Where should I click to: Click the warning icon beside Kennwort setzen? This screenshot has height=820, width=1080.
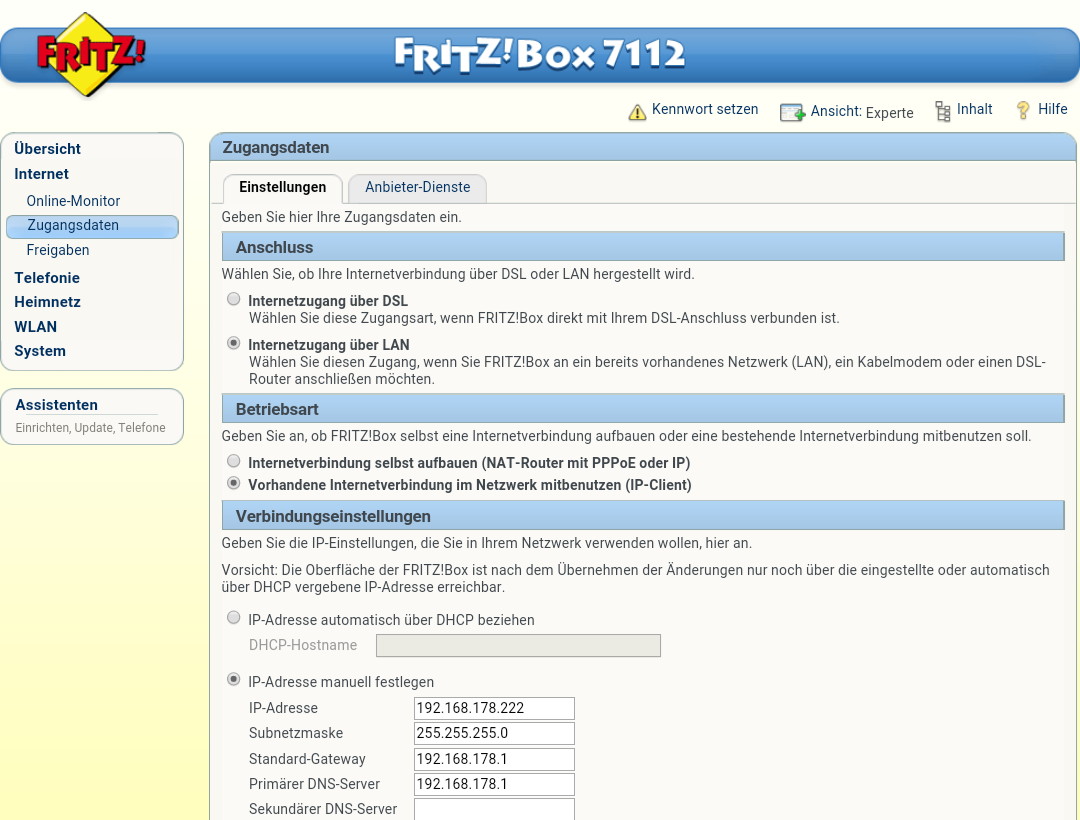click(x=637, y=112)
